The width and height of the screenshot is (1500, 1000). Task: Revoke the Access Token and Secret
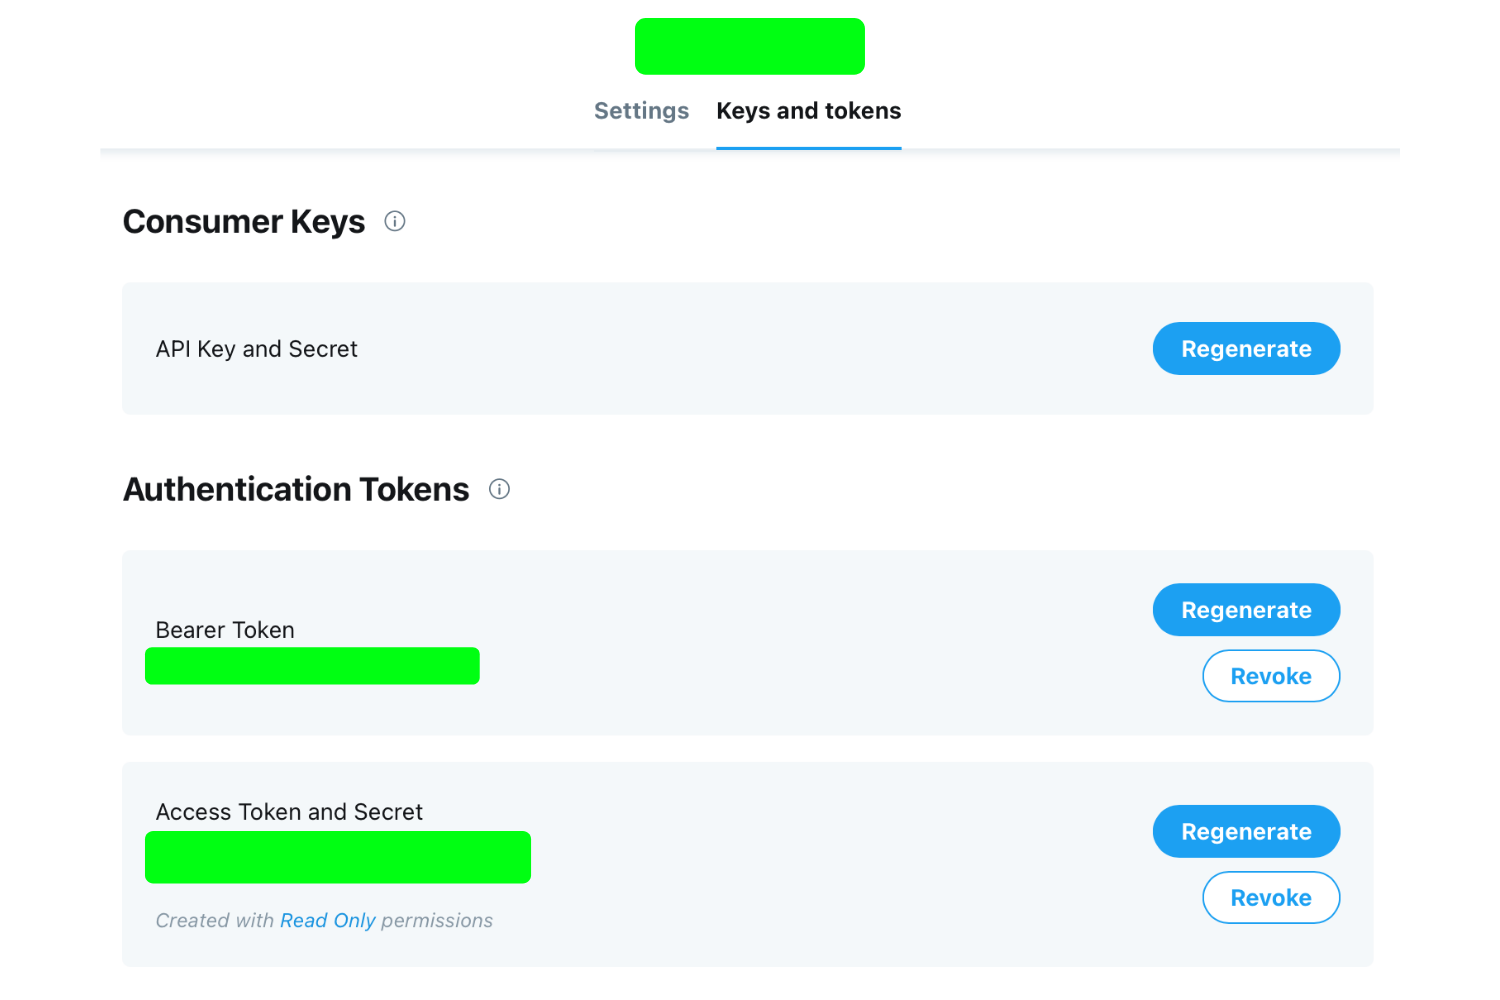tap(1270, 898)
